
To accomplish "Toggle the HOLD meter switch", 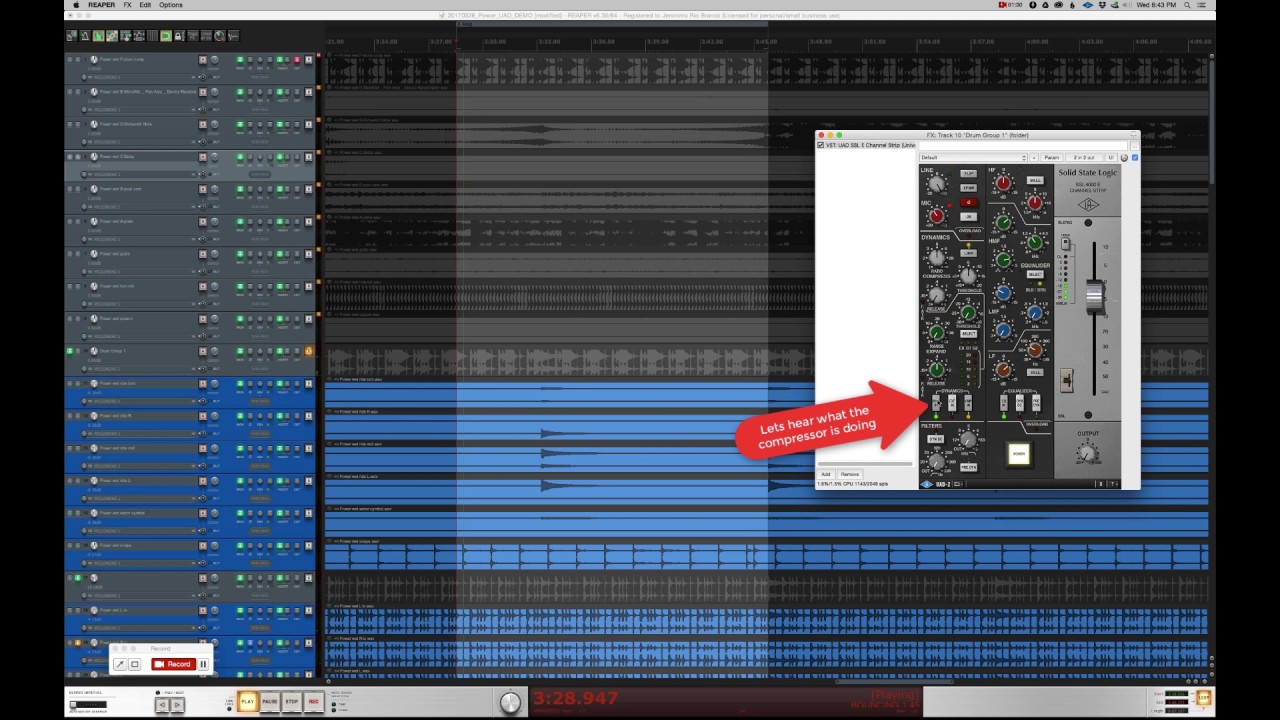I will point(1066,243).
